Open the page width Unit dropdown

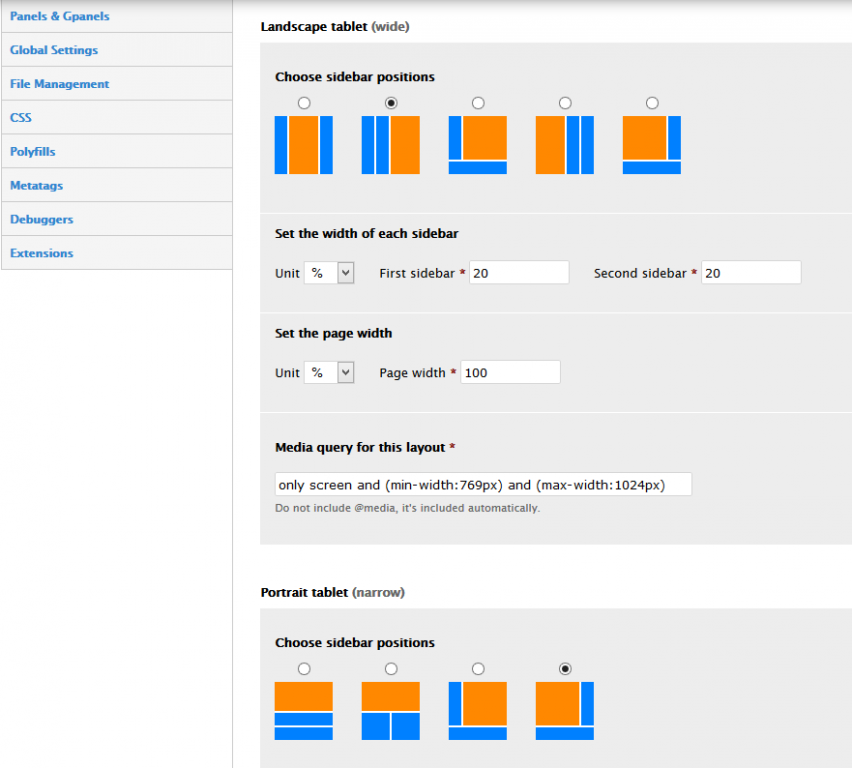(330, 373)
